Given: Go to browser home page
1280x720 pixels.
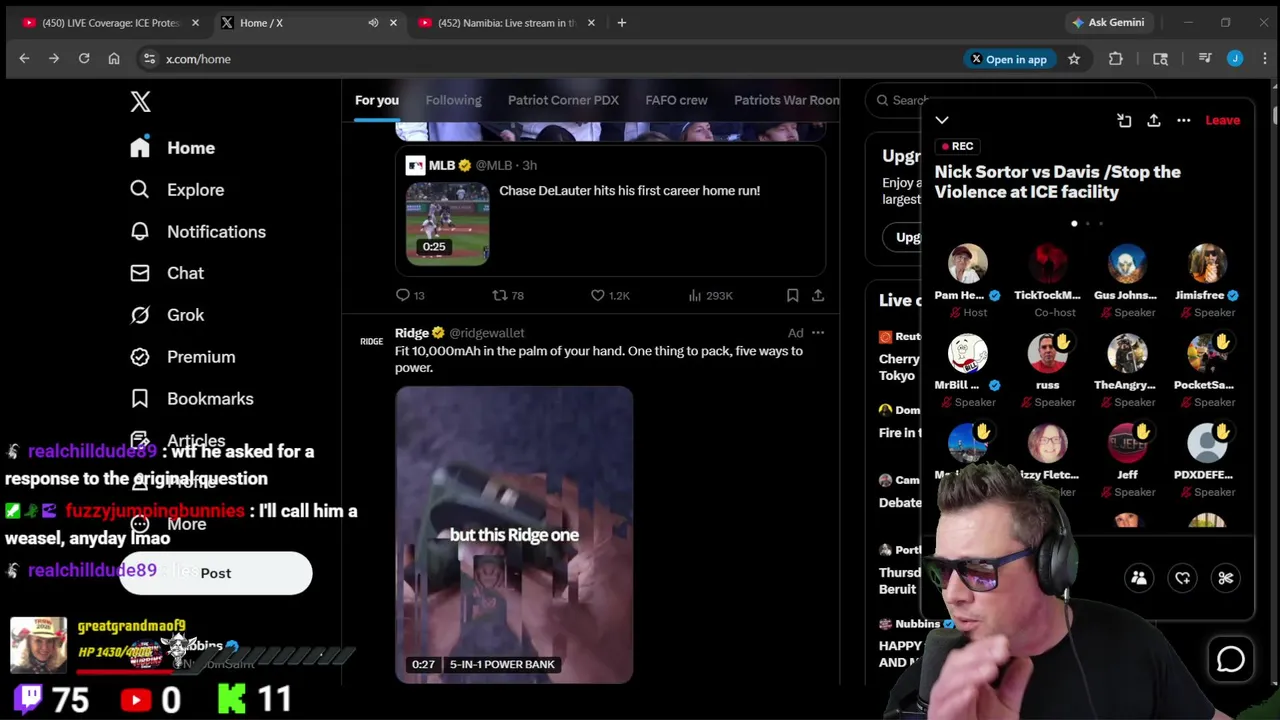Looking at the screenshot, I should 114,59.
